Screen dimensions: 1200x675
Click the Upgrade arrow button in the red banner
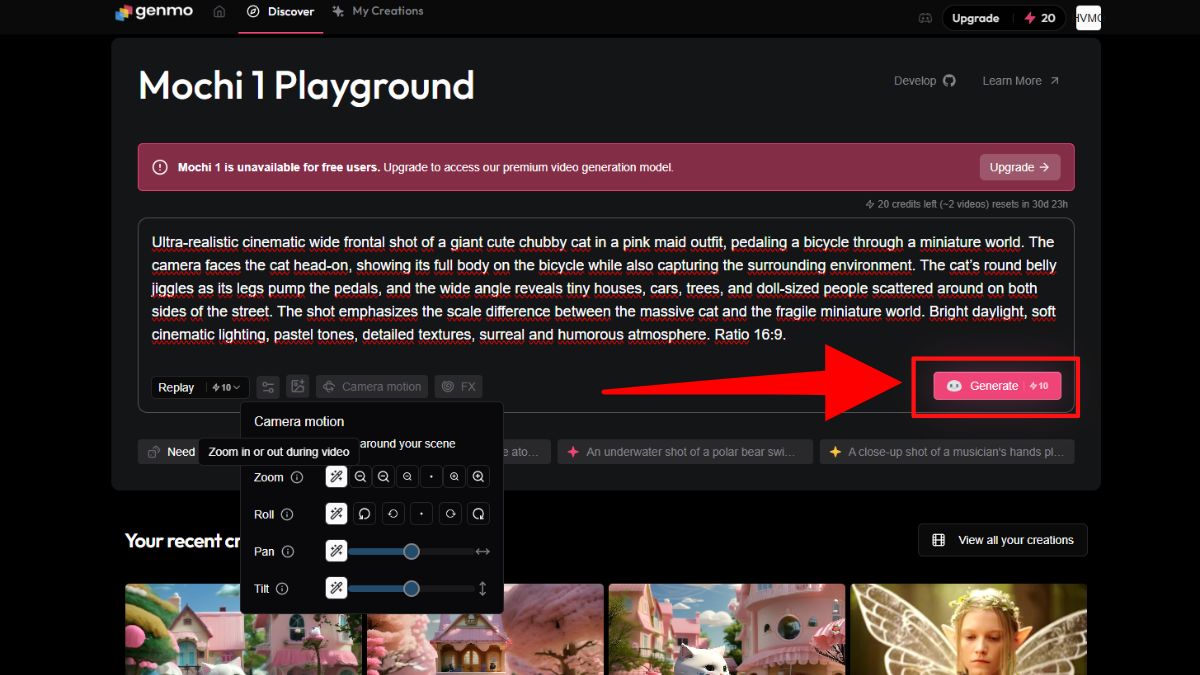click(x=1019, y=167)
